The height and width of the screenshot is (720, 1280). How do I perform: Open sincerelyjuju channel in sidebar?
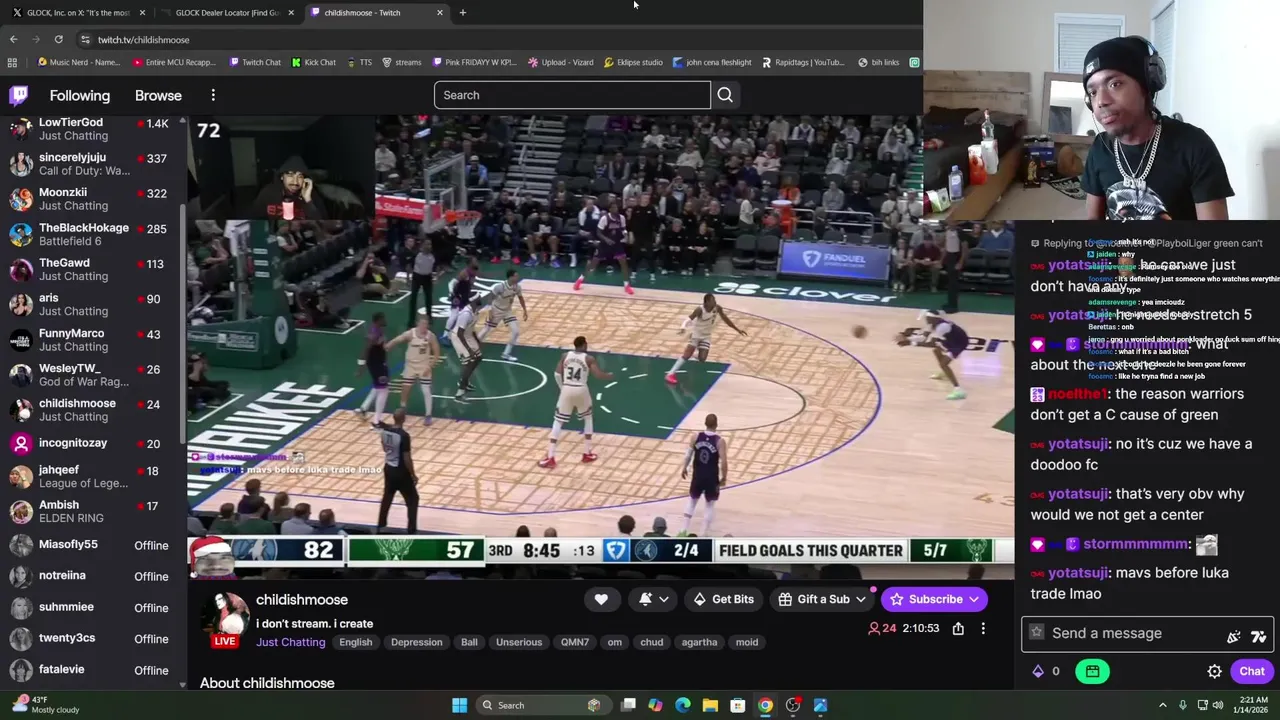pyautogui.click(x=93, y=164)
